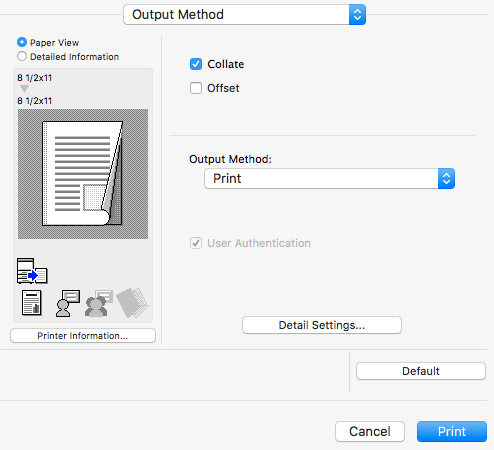Click the gray triangle between paper sizes

point(24,89)
